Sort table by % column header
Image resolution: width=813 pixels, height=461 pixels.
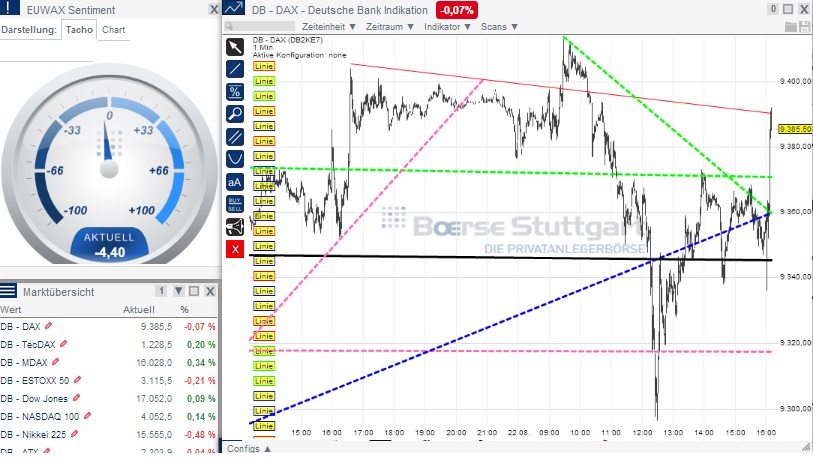coord(184,310)
